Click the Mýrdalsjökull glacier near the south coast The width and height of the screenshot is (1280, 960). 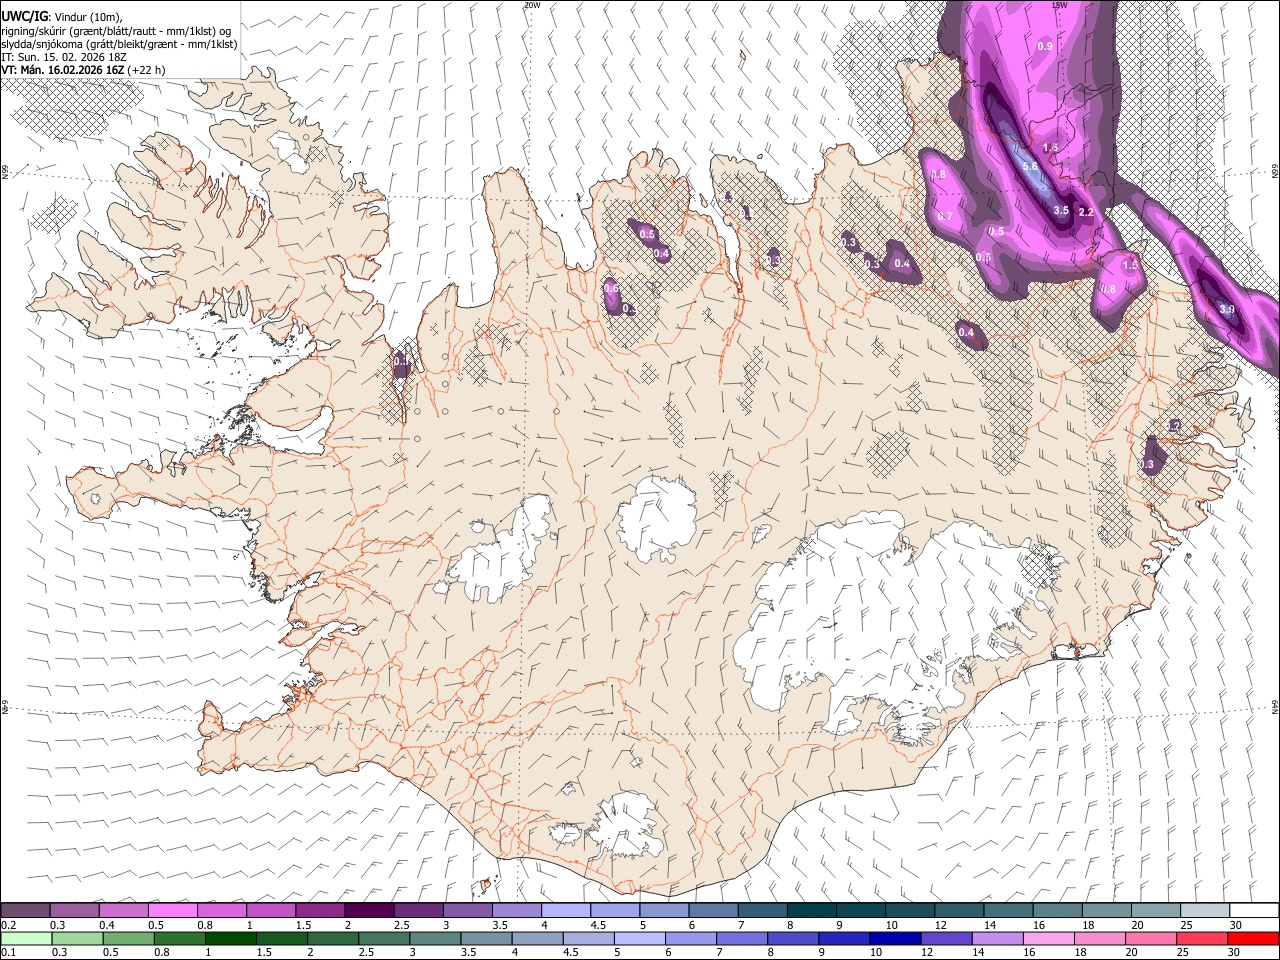click(x=628, y=823)
